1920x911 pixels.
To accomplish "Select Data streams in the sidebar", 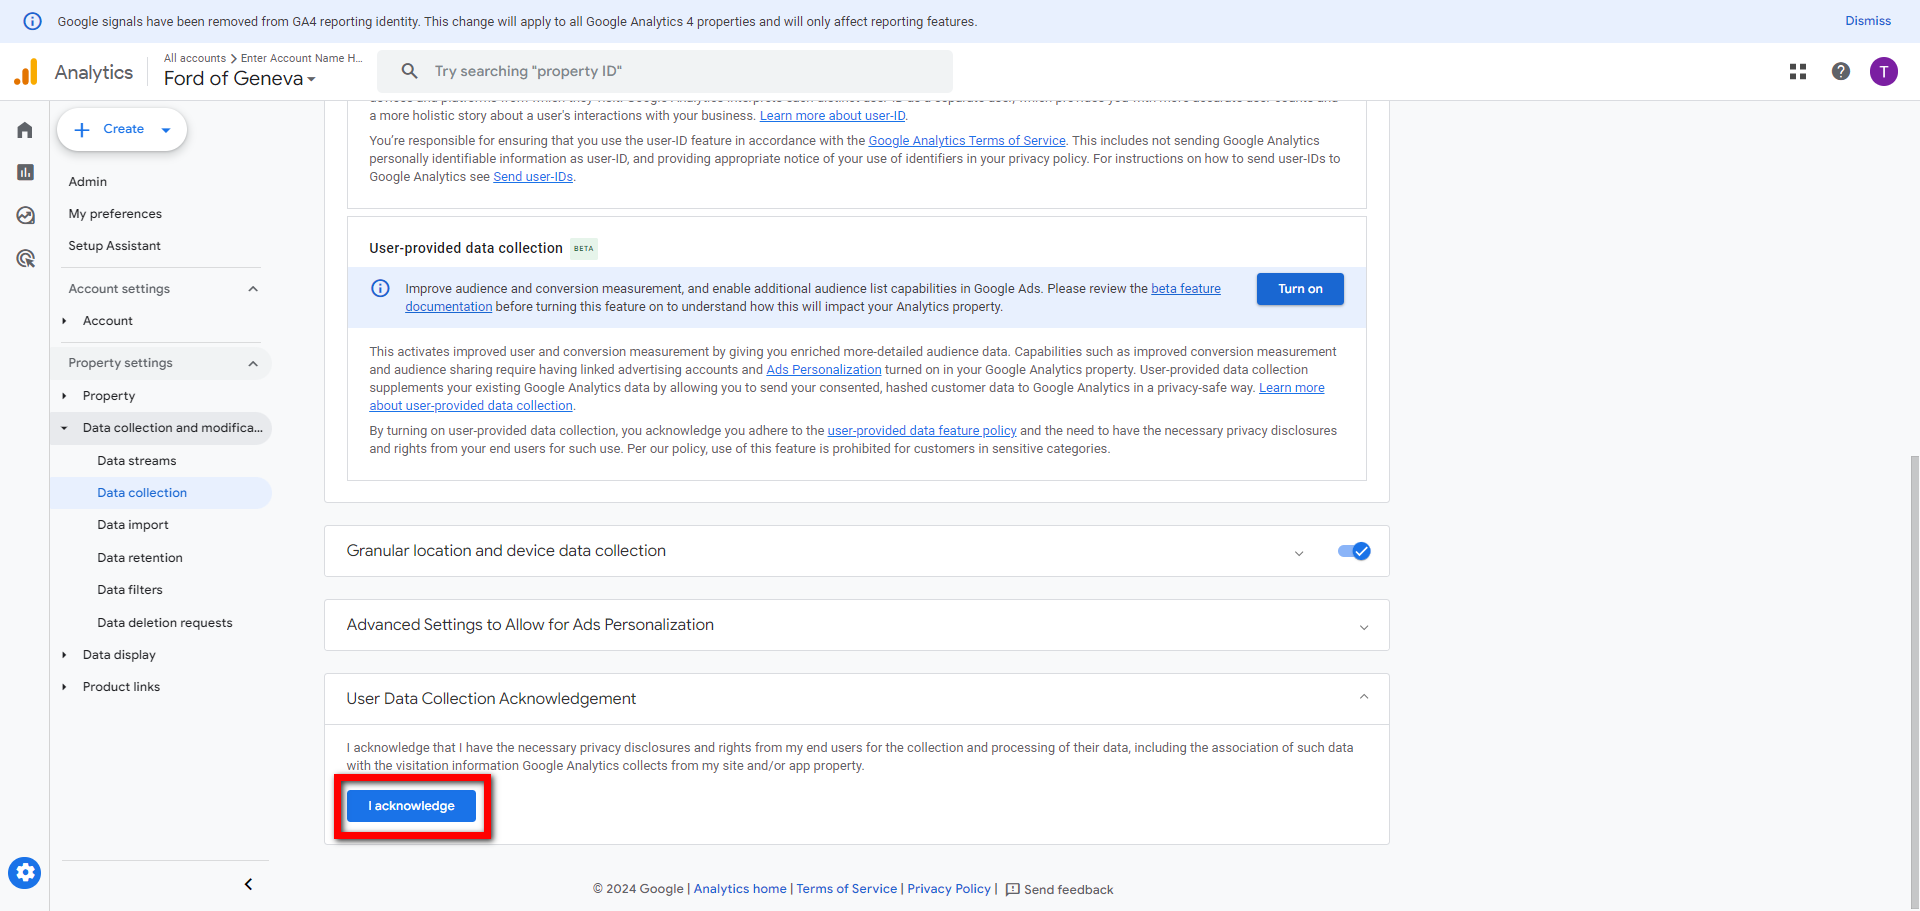I will coord(136,460).
